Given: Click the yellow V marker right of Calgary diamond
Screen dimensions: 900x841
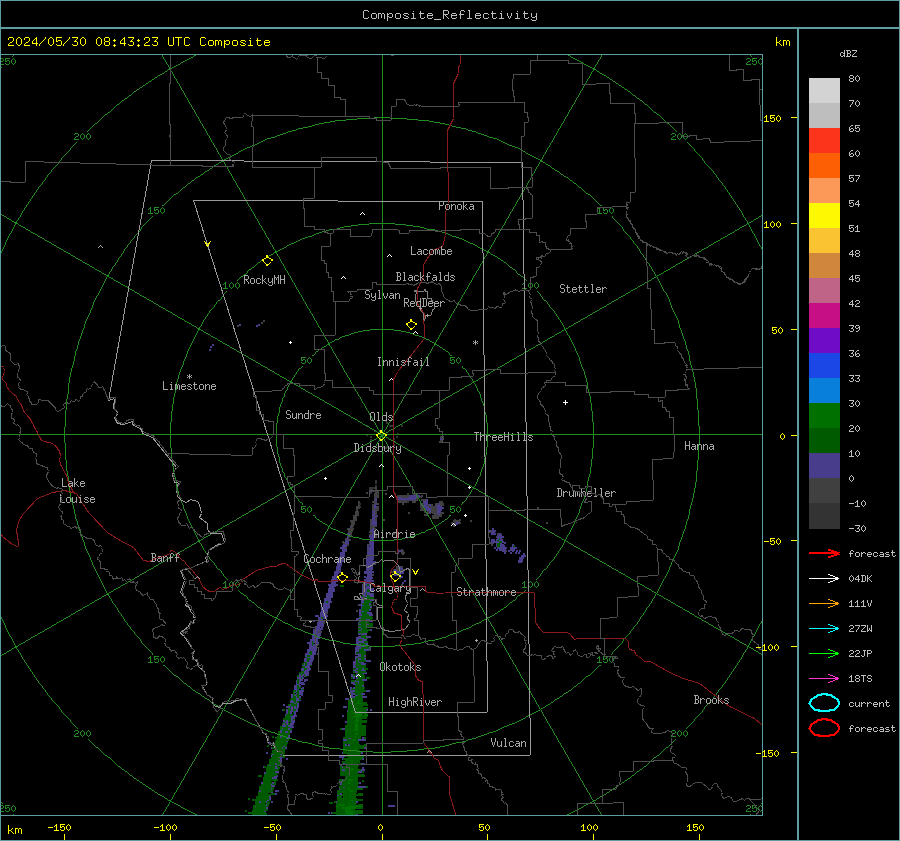Looking at the screenshot, I should 416,572.
